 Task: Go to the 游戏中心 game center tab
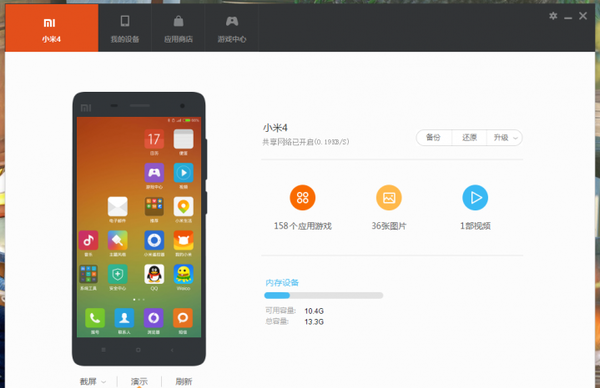pyautogui.click(x=232, y=28)
